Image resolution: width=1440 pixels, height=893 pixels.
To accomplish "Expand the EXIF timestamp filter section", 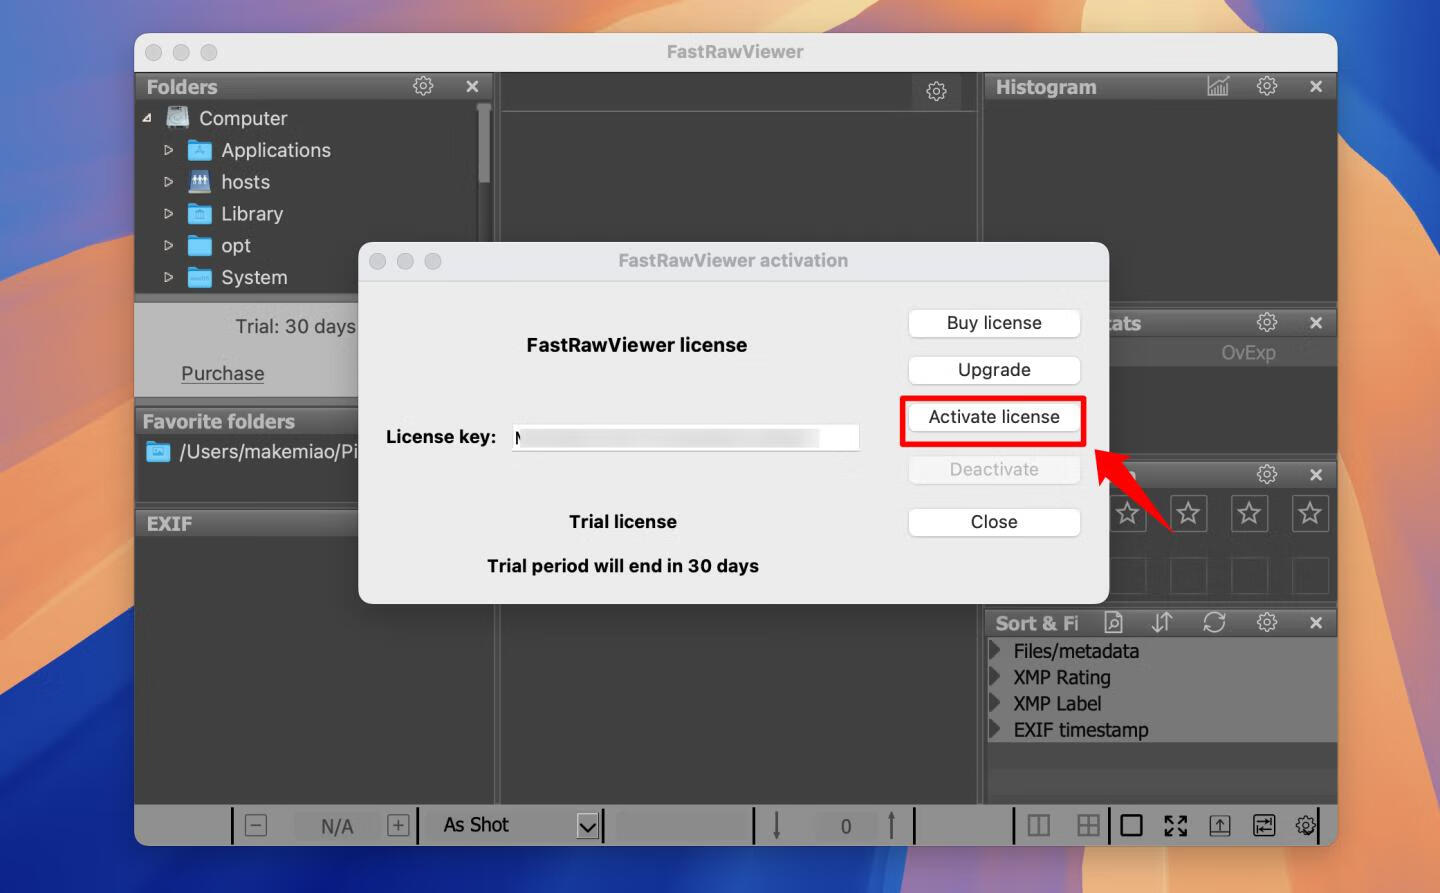I will pyautogui.click(x=995, y=729).
